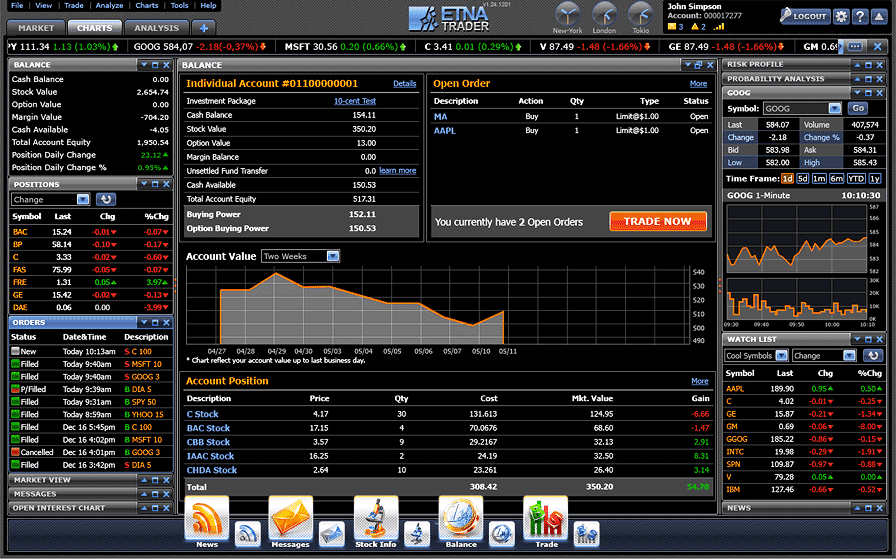The height and width of the screenshot is (560, 896).
Task: Switch to the Analysis tab
Action: 157,27
